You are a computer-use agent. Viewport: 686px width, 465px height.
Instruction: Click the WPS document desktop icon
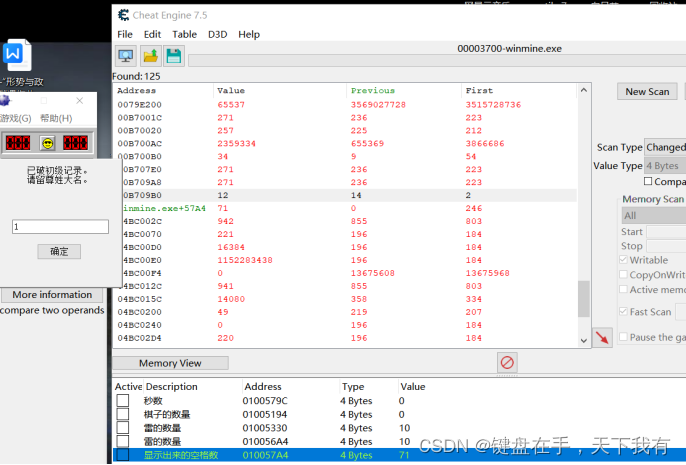click(17, 55)
